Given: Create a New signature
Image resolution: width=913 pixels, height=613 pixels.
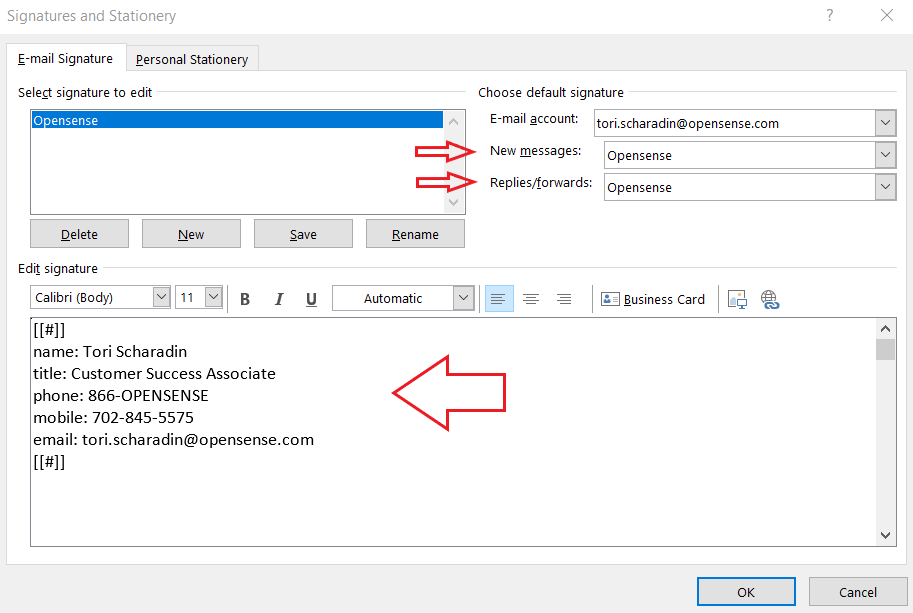Looking at the screenshot, I should [191, 234].
